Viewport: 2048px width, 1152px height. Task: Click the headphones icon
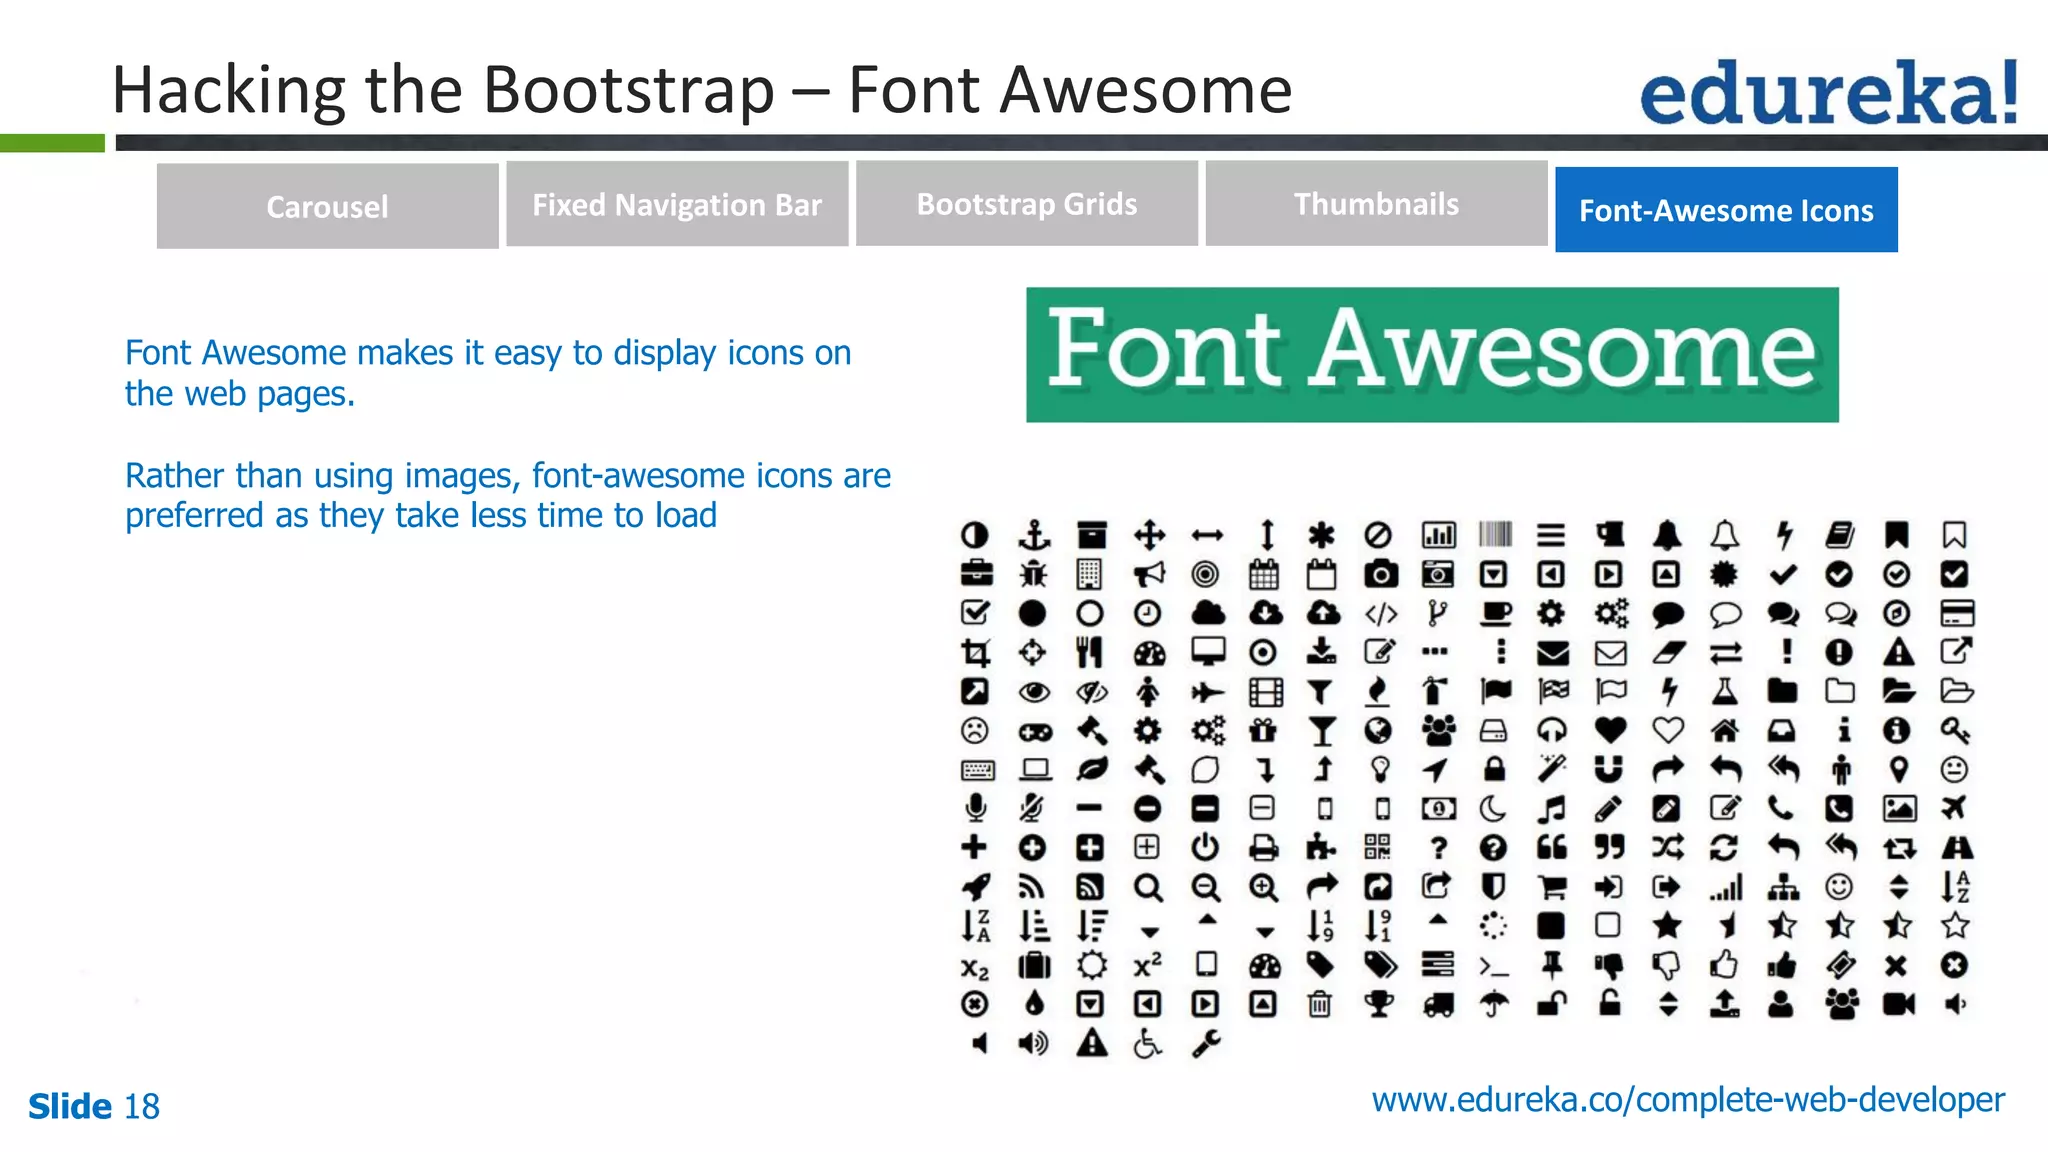pyautogui.click(x=1552, y=730)
